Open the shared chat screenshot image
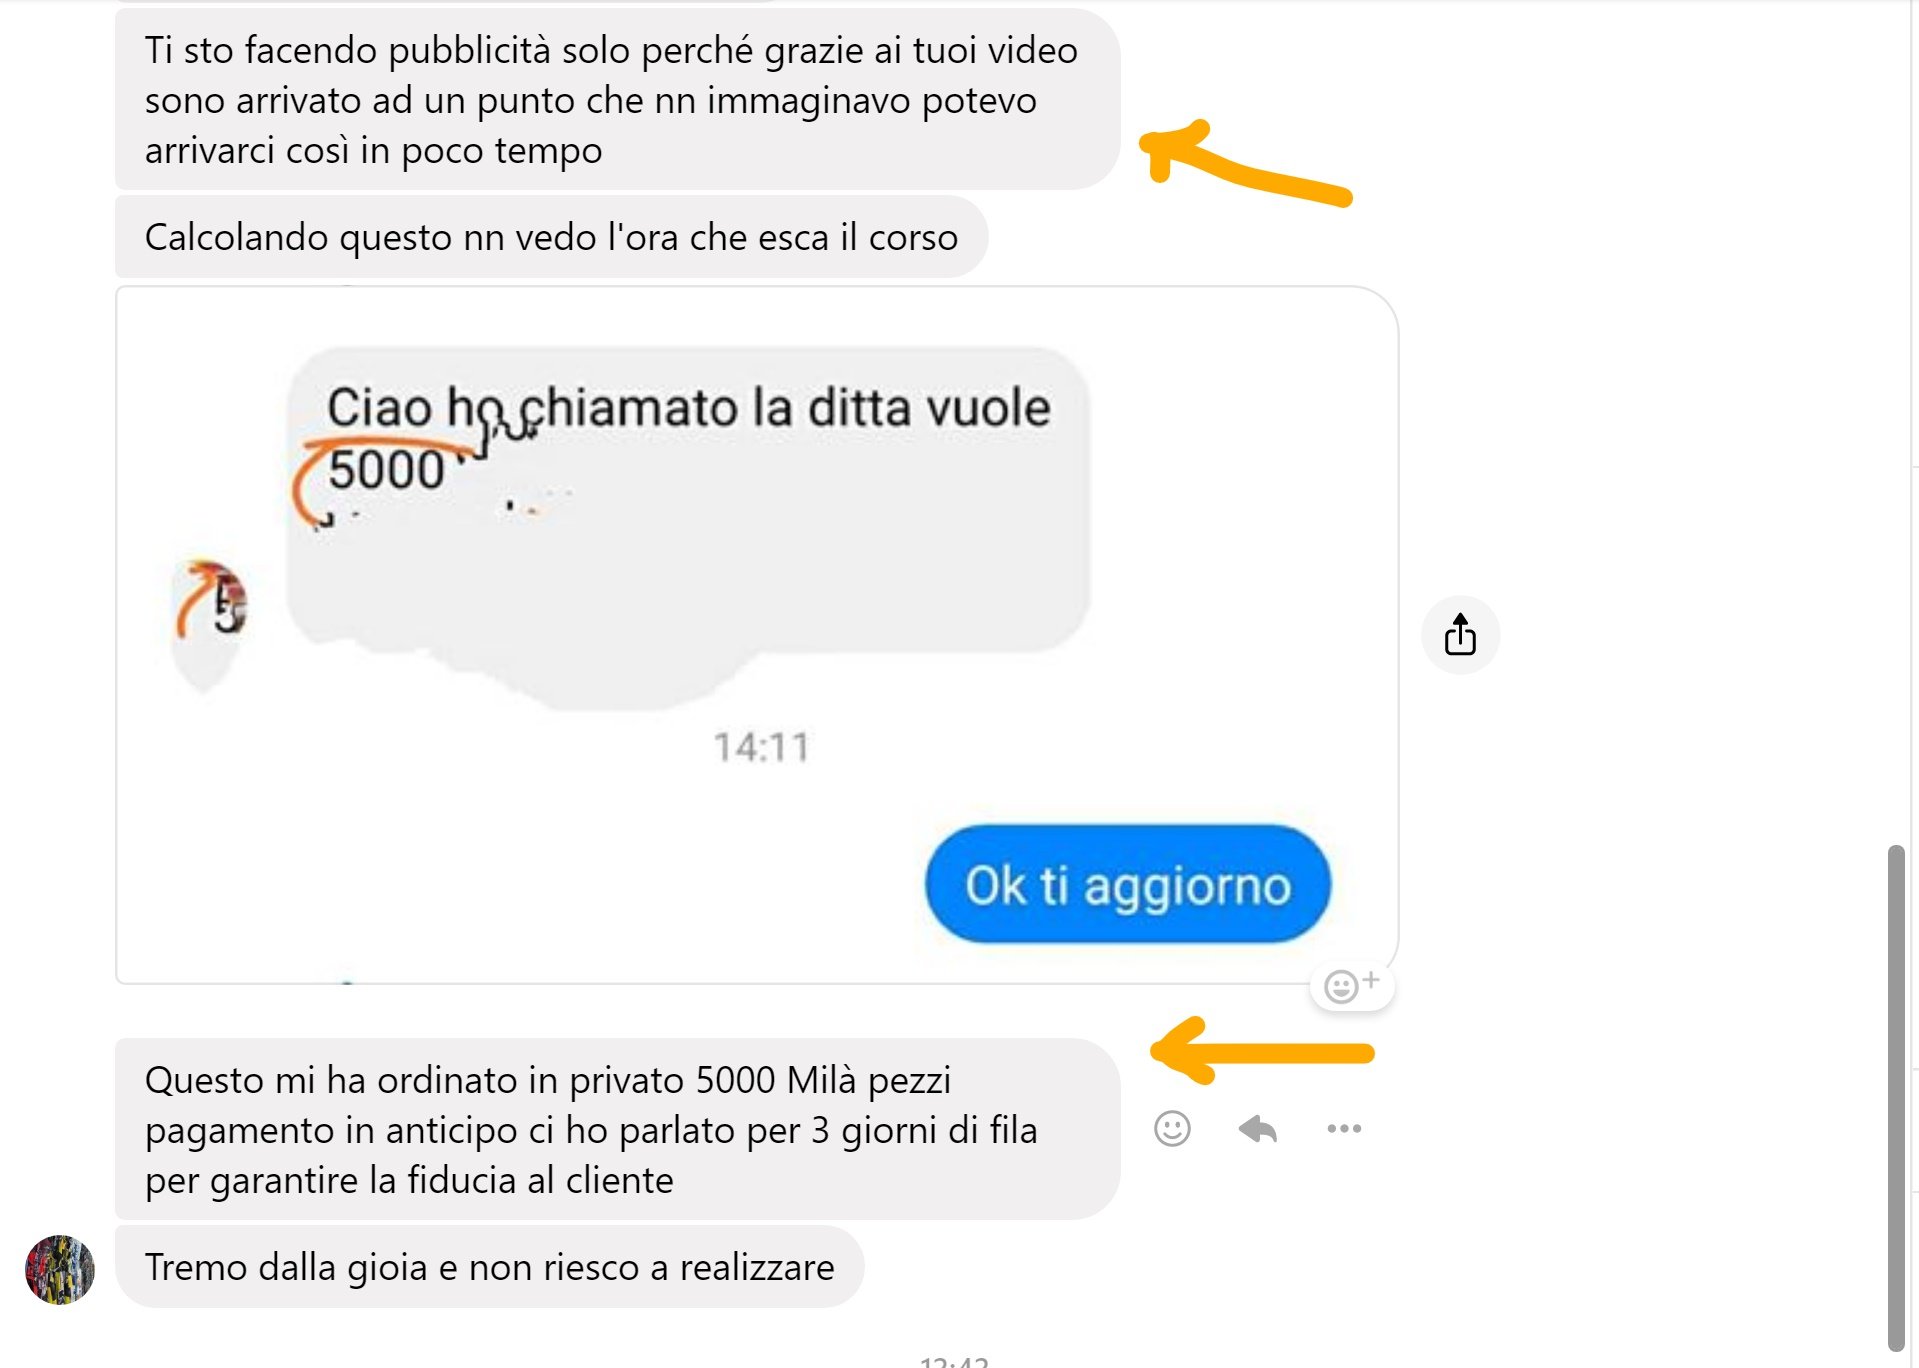Image resolution: width=1919 pixels, height=1368 pixels. point(757,635)
